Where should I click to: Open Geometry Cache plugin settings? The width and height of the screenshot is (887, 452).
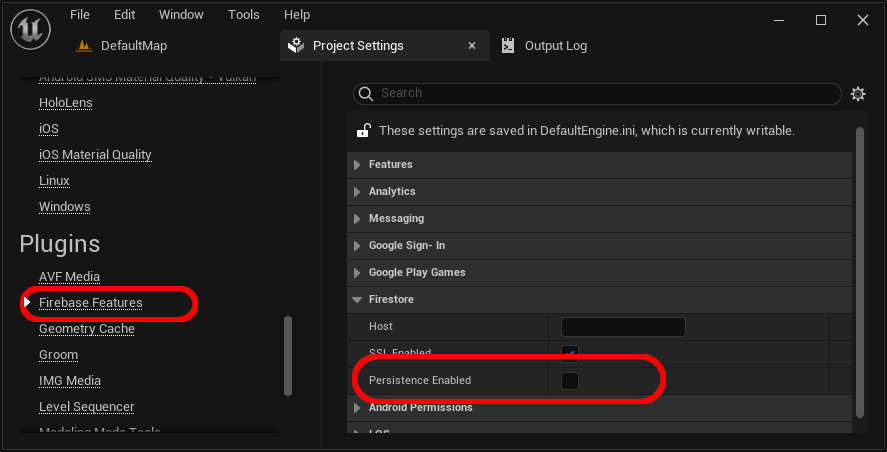tap(87, 329)
